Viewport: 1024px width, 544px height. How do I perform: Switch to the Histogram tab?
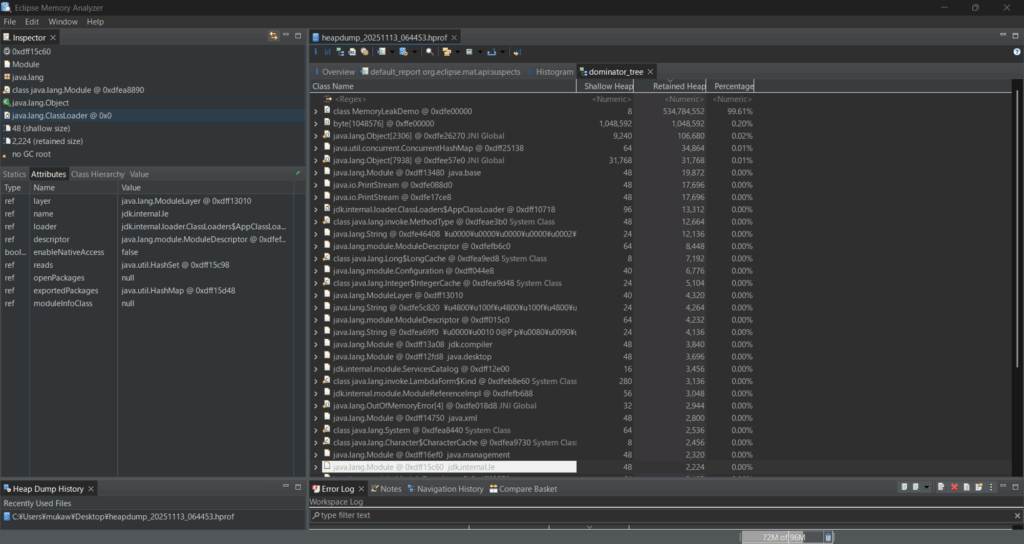click(554, 72)
